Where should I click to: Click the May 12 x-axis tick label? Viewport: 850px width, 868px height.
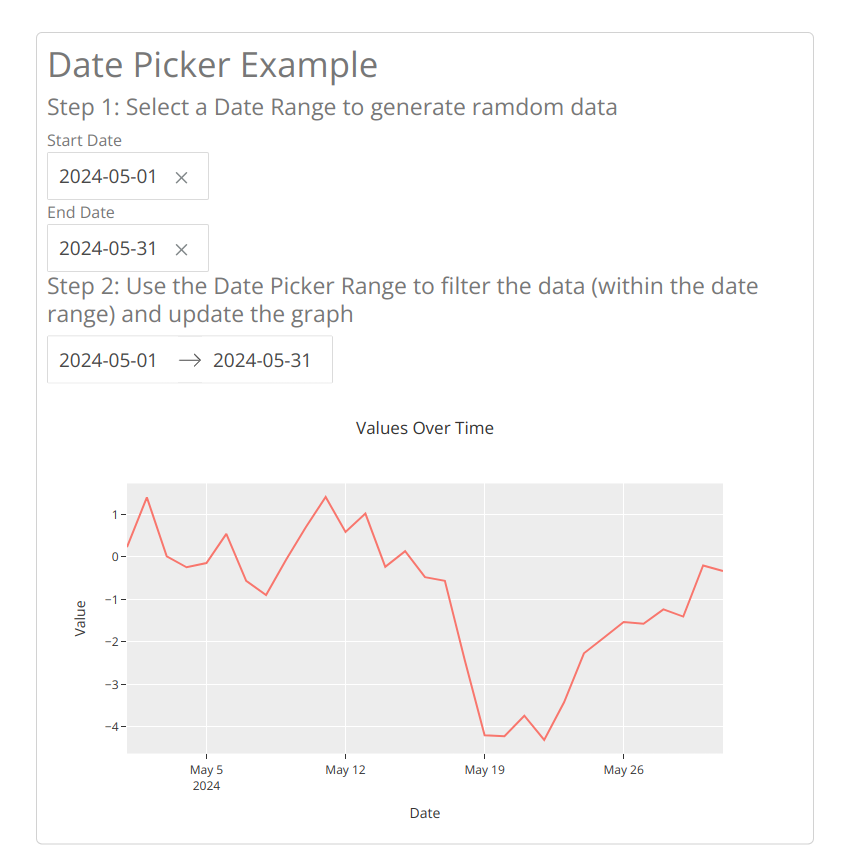[x=346, y=769]
